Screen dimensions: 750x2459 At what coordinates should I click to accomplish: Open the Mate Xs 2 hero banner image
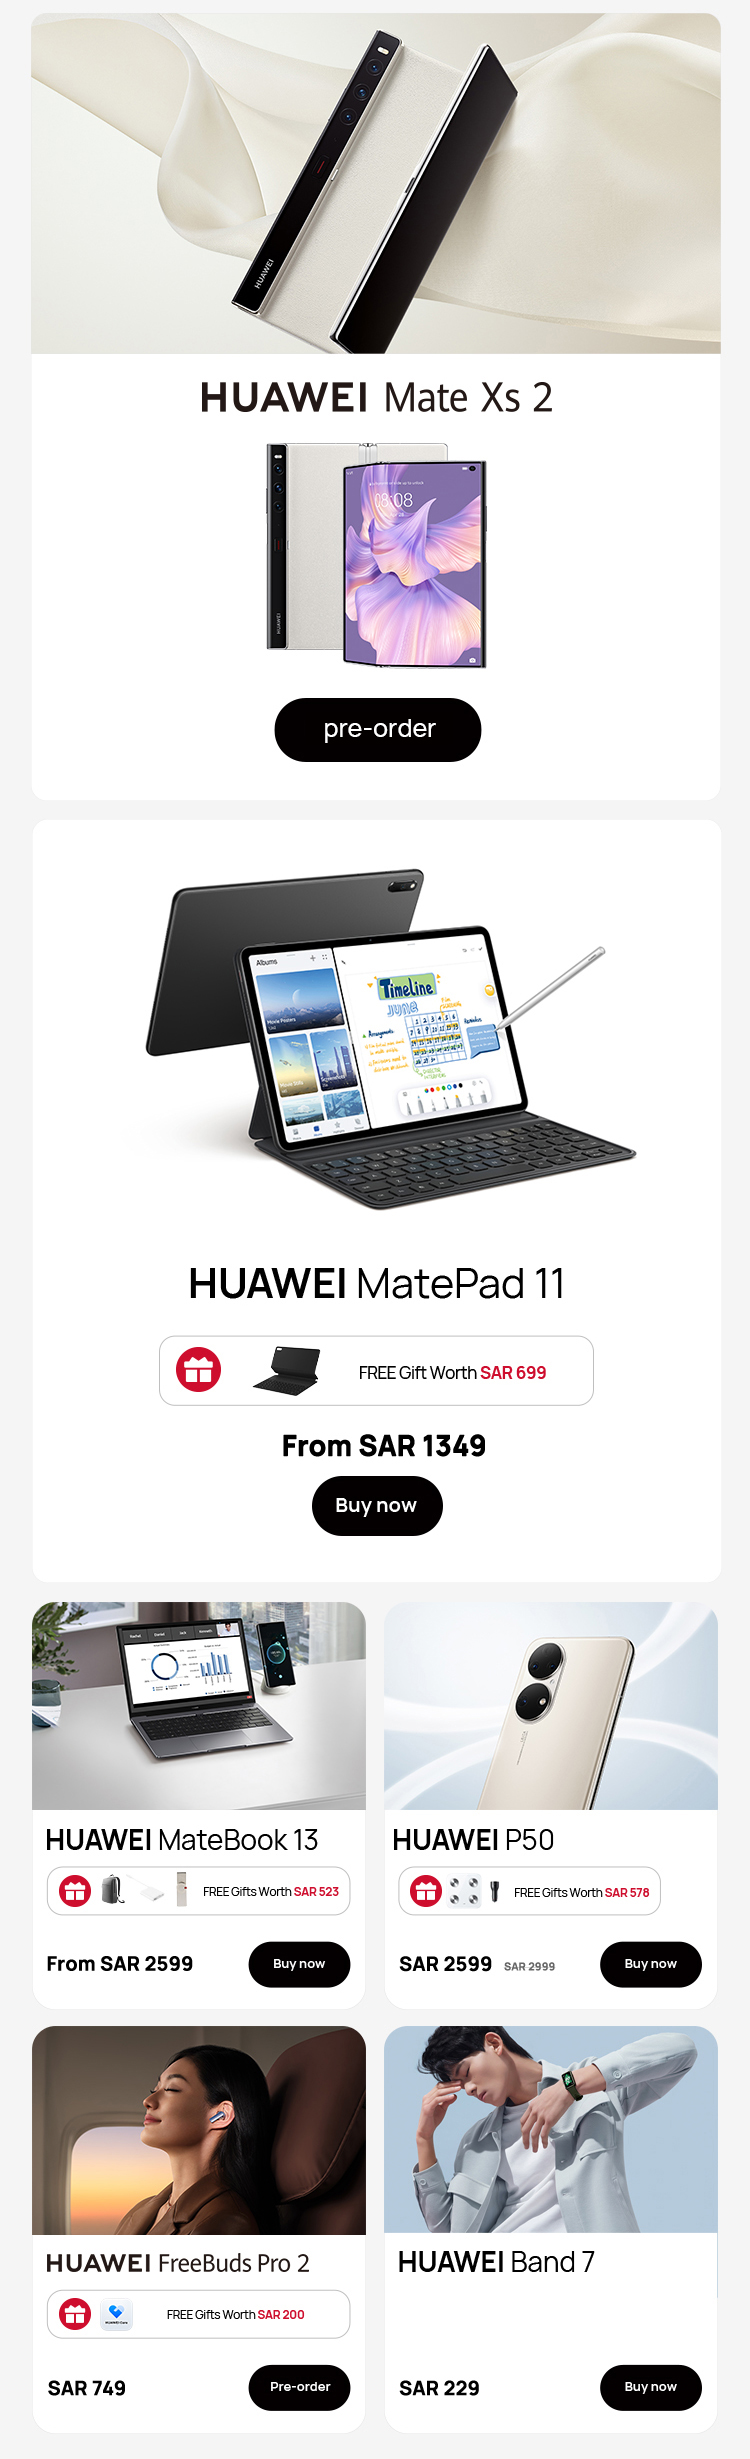click(376, 183)
